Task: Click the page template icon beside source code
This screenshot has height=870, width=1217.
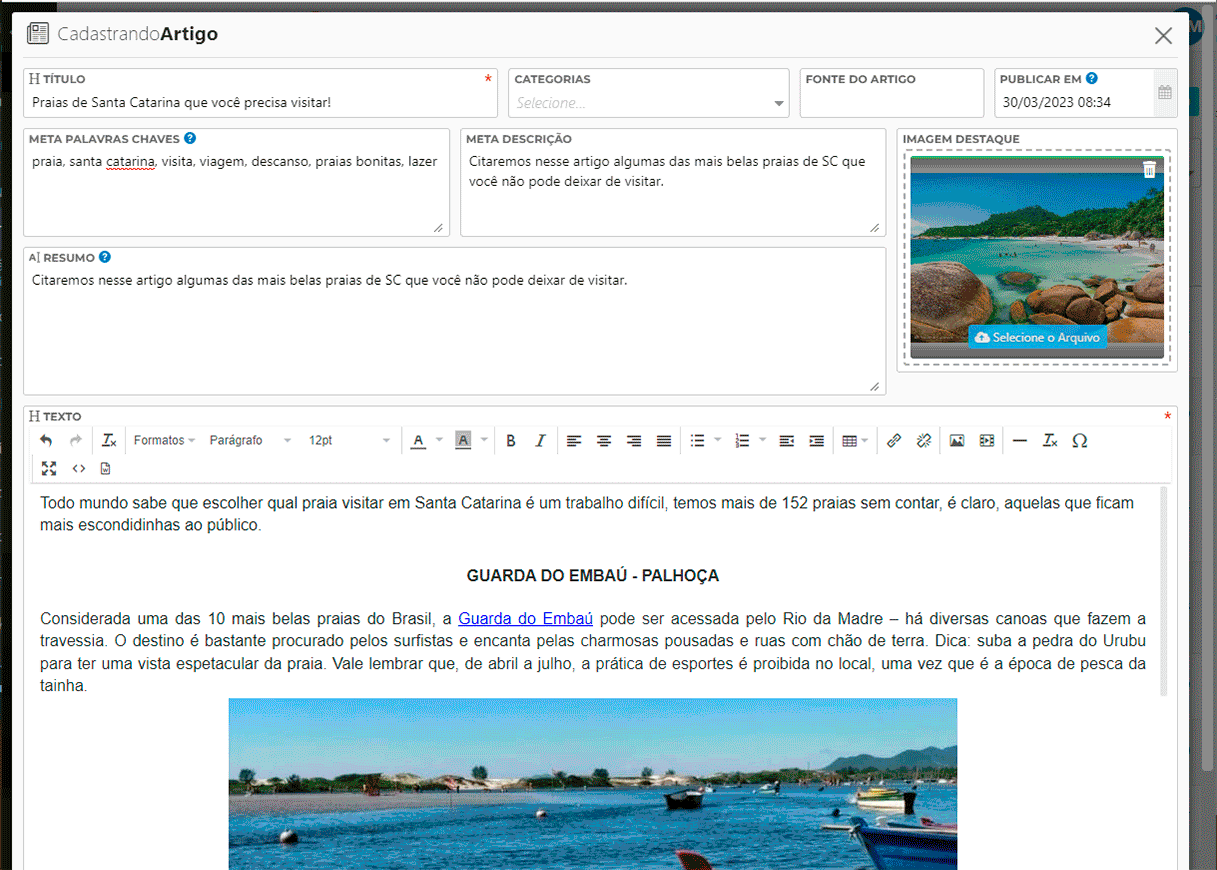Action: click(106, 468)
